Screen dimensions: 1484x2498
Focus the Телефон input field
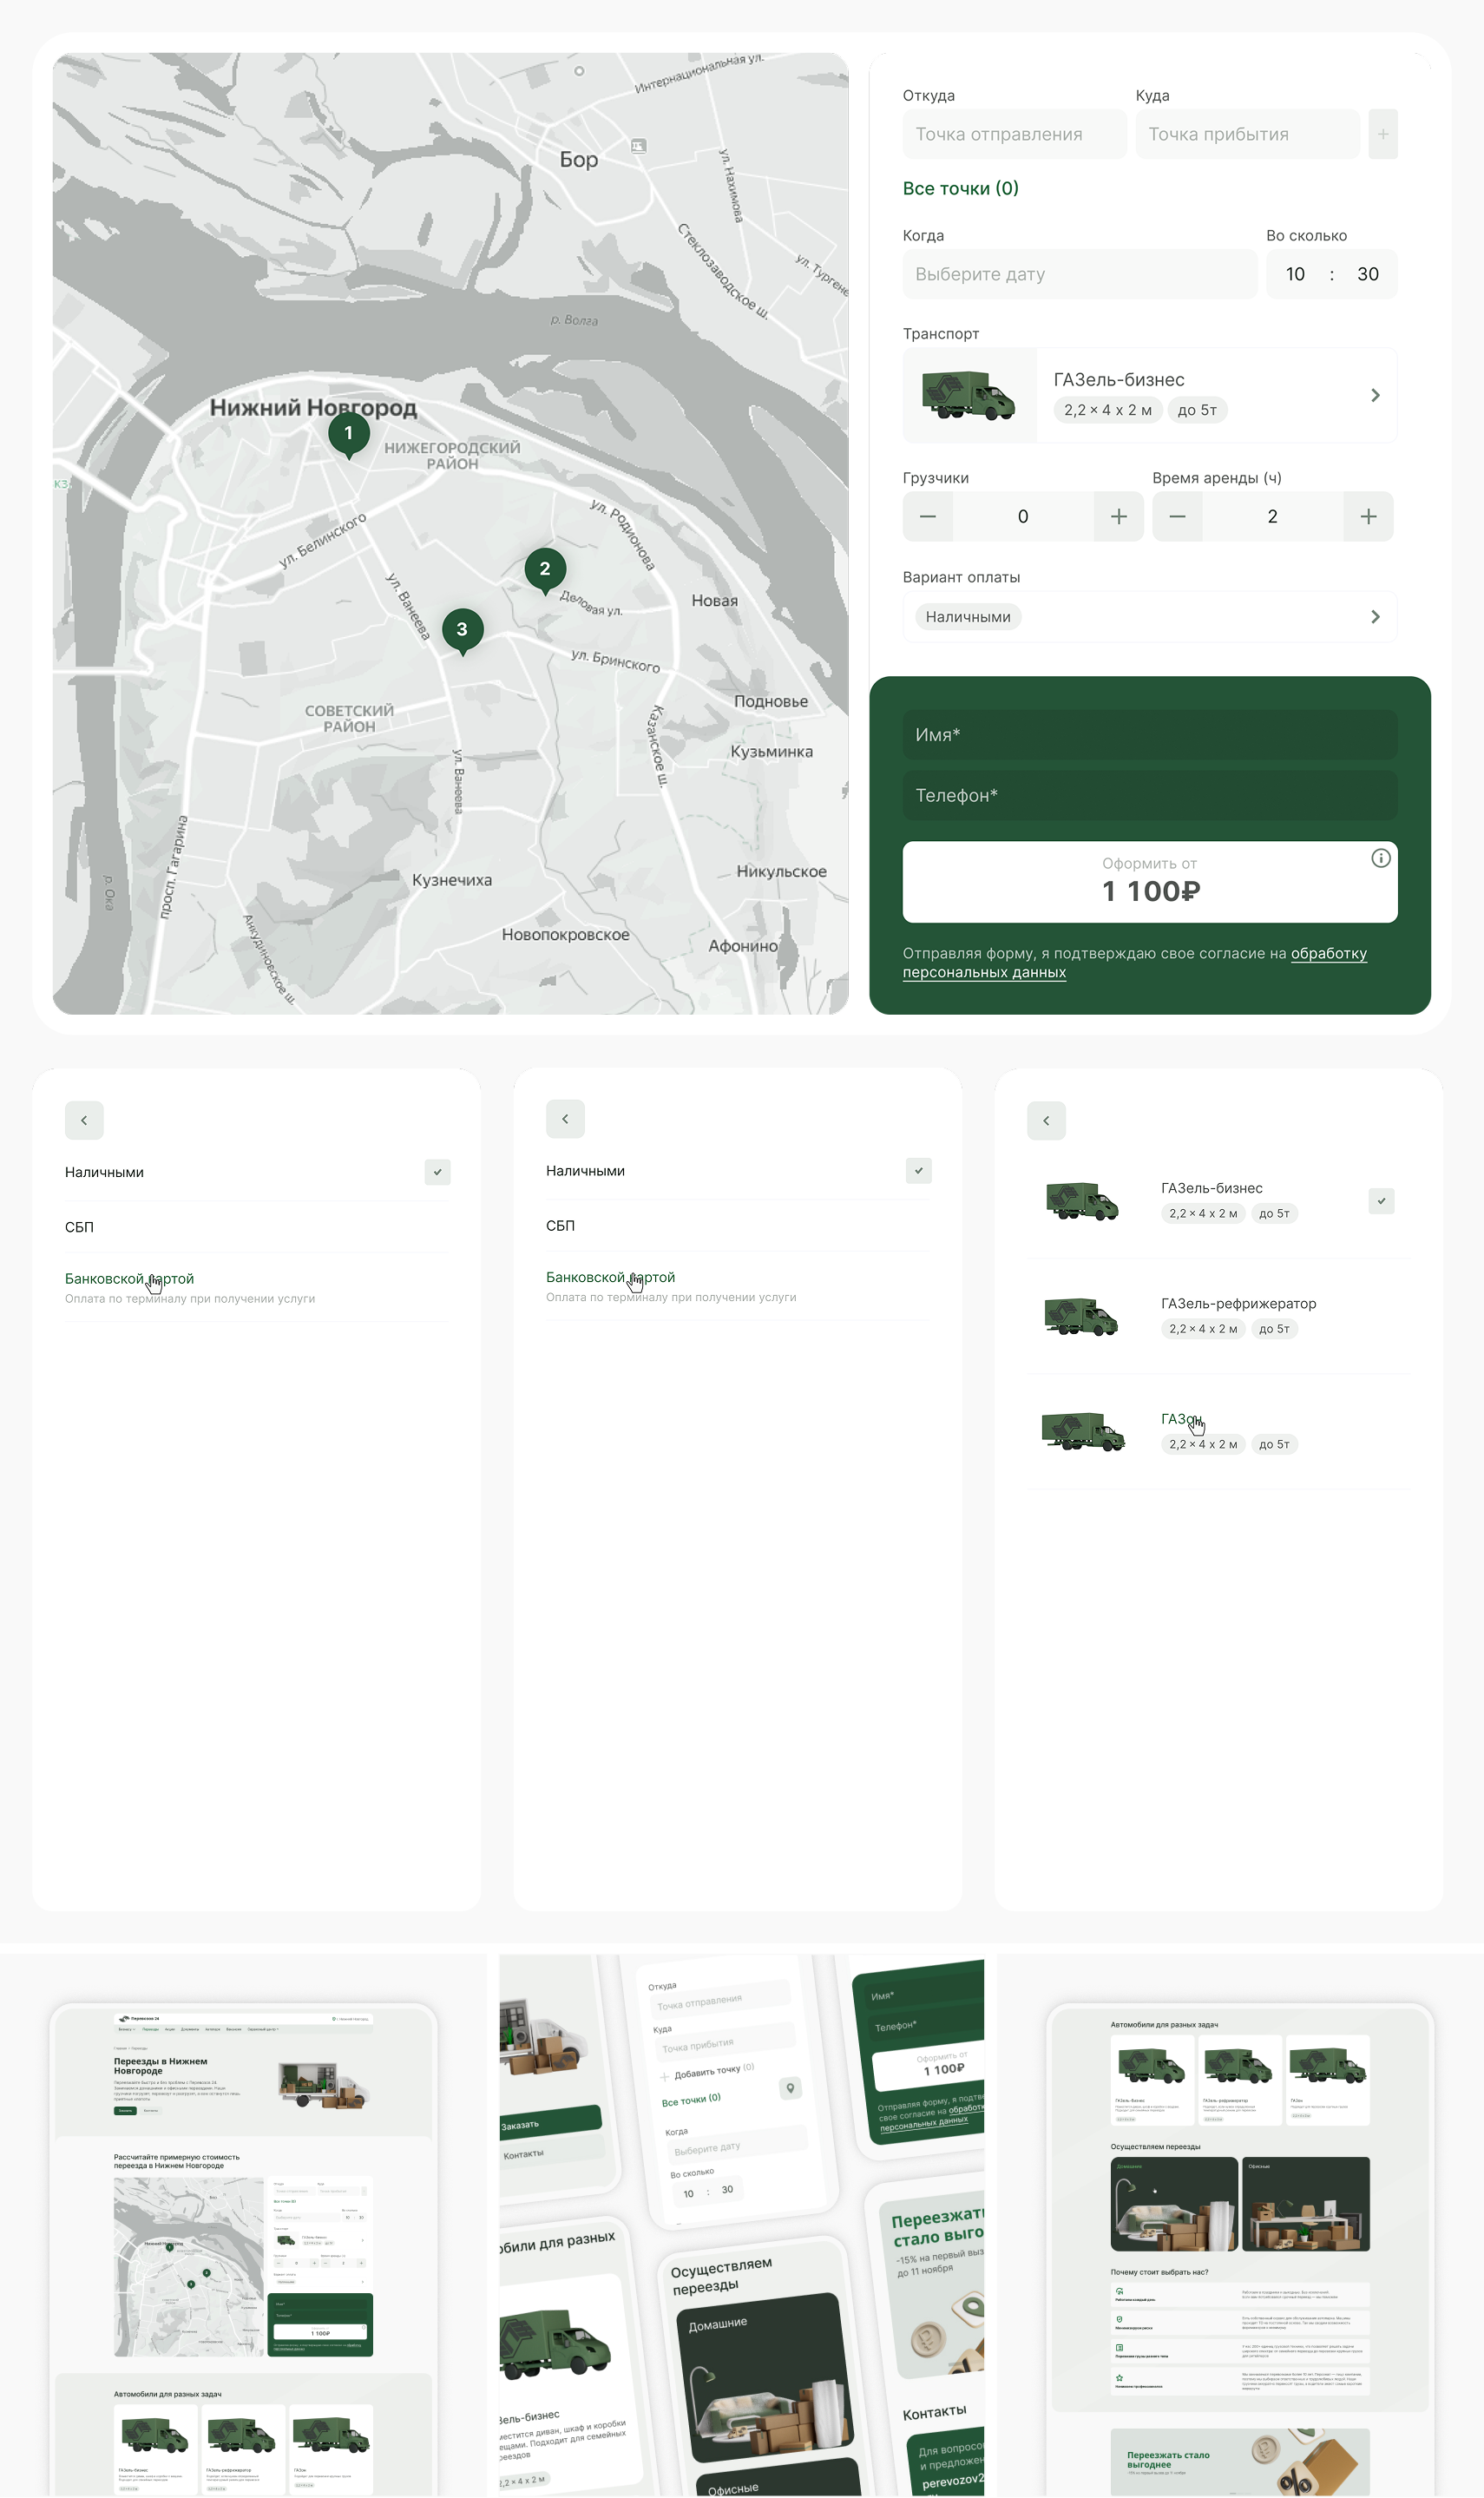[1149, 795]
